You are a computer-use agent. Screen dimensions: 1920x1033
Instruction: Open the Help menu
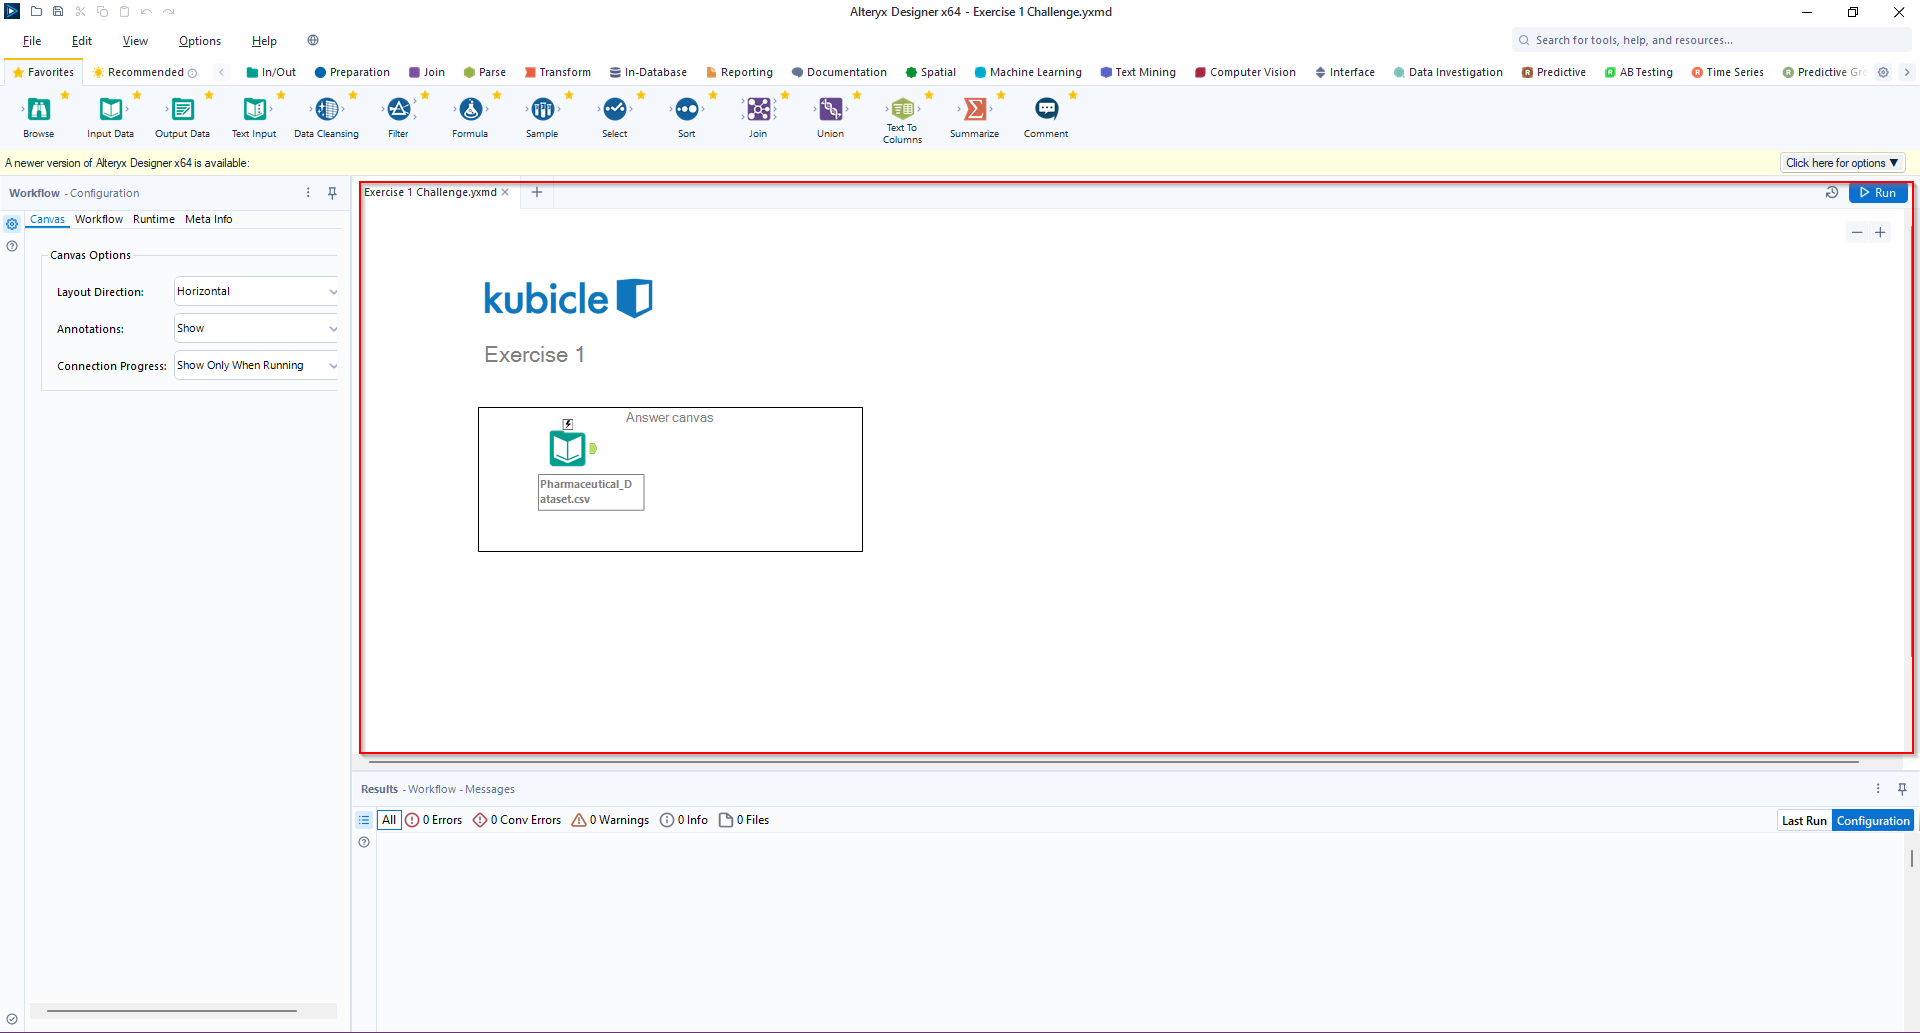(264, 41)
